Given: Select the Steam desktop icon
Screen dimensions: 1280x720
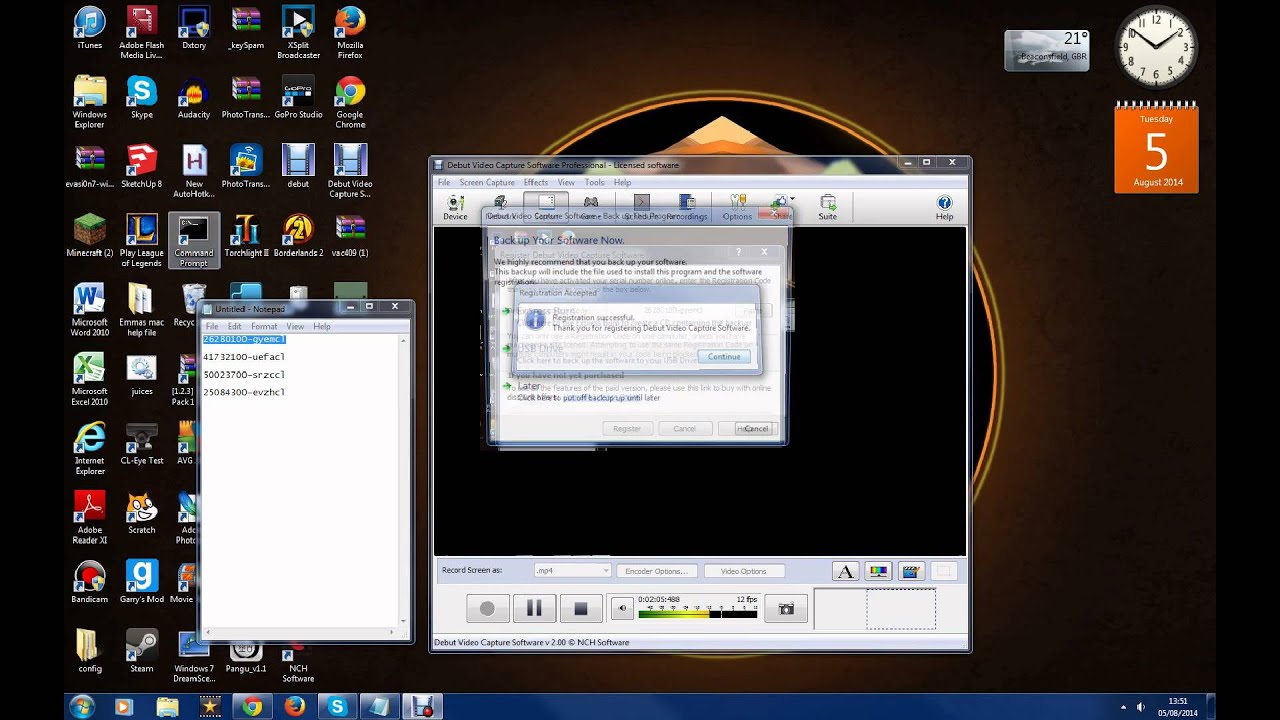Looking at the screenshot, I should point(142,651).
